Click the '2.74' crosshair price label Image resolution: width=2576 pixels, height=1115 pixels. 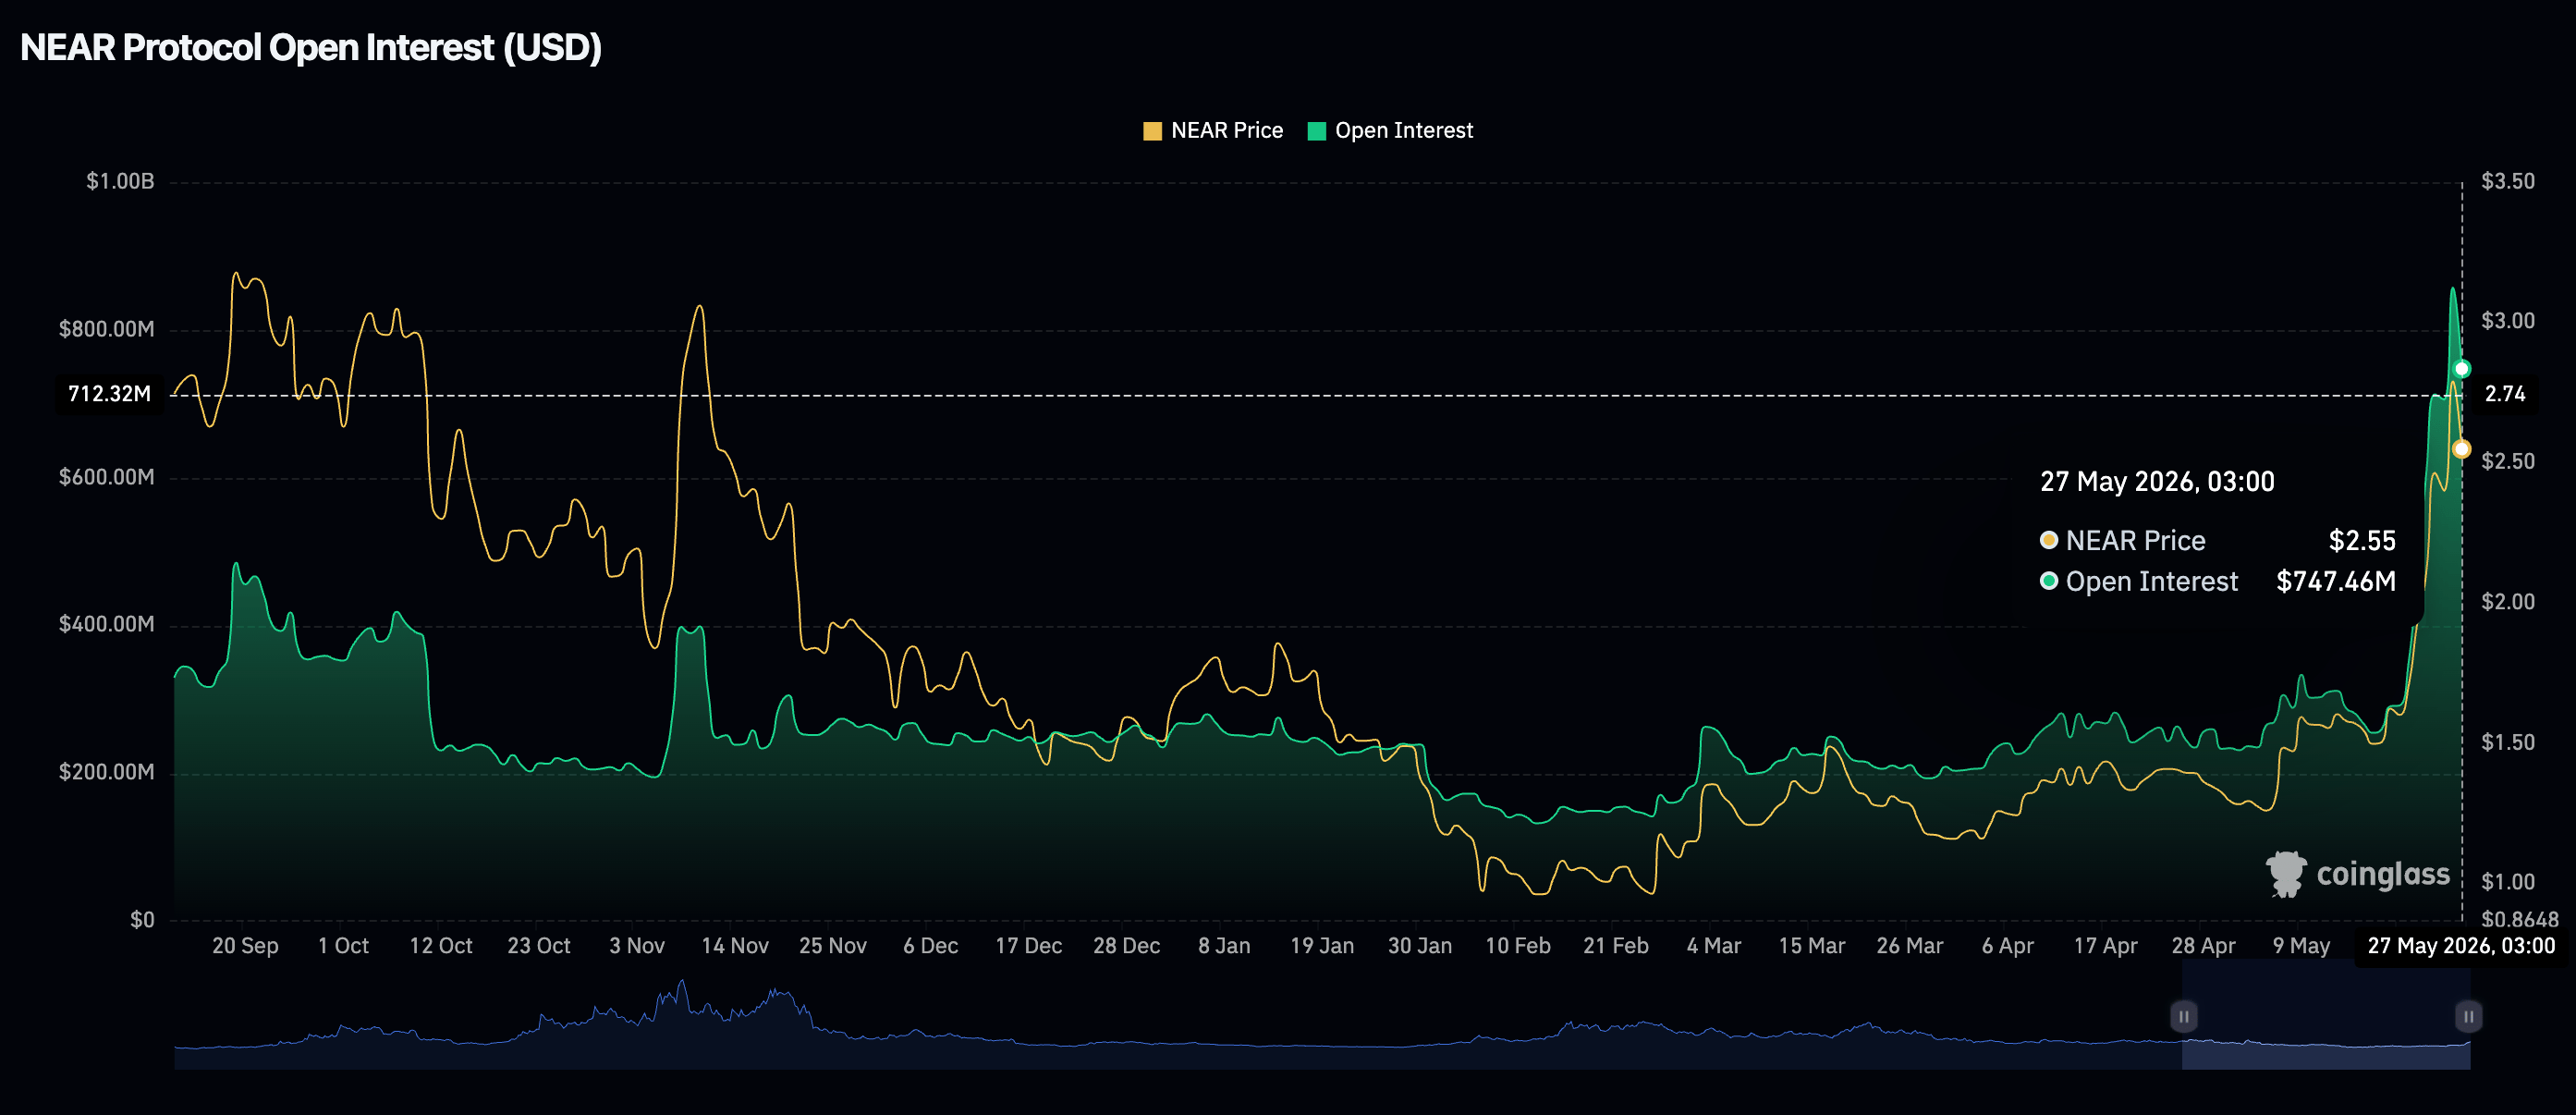click(x=2505, y=394)
